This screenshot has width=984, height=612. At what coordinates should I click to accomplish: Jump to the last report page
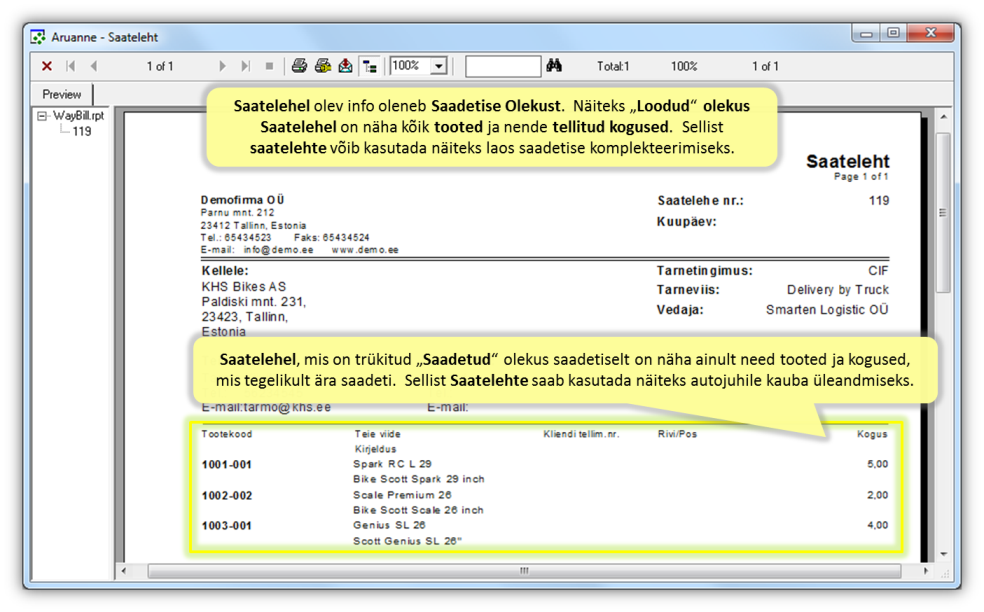click(245, 66)
